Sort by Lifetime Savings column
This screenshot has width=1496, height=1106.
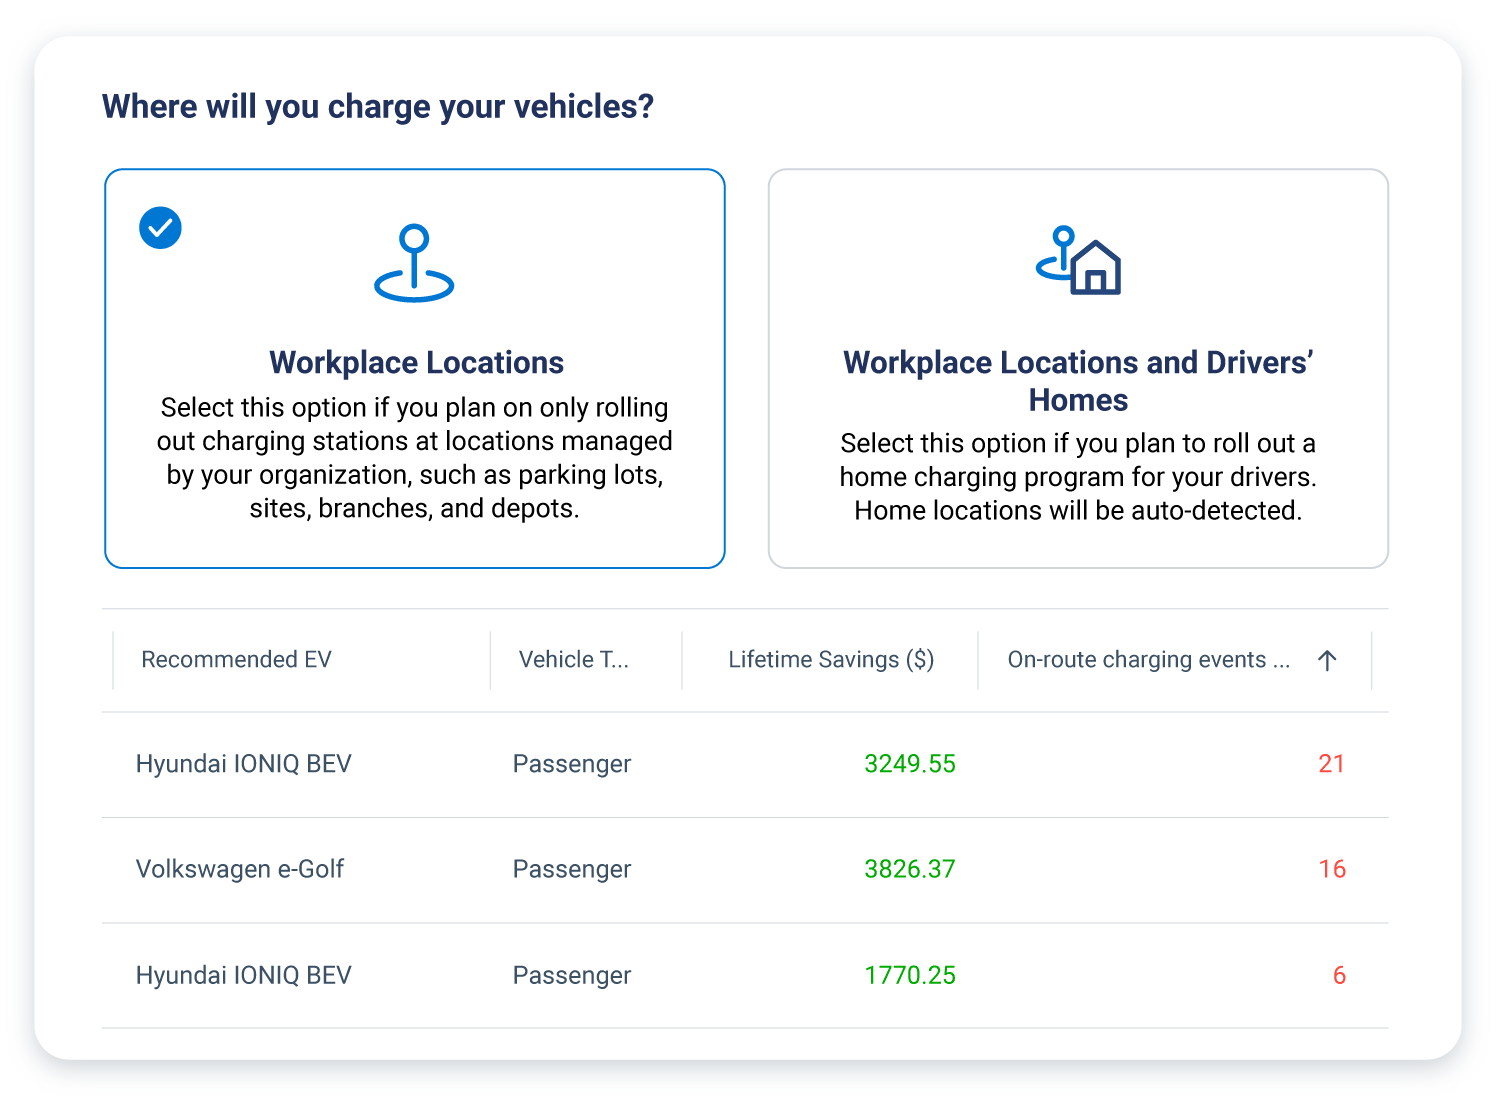point(830,659)
